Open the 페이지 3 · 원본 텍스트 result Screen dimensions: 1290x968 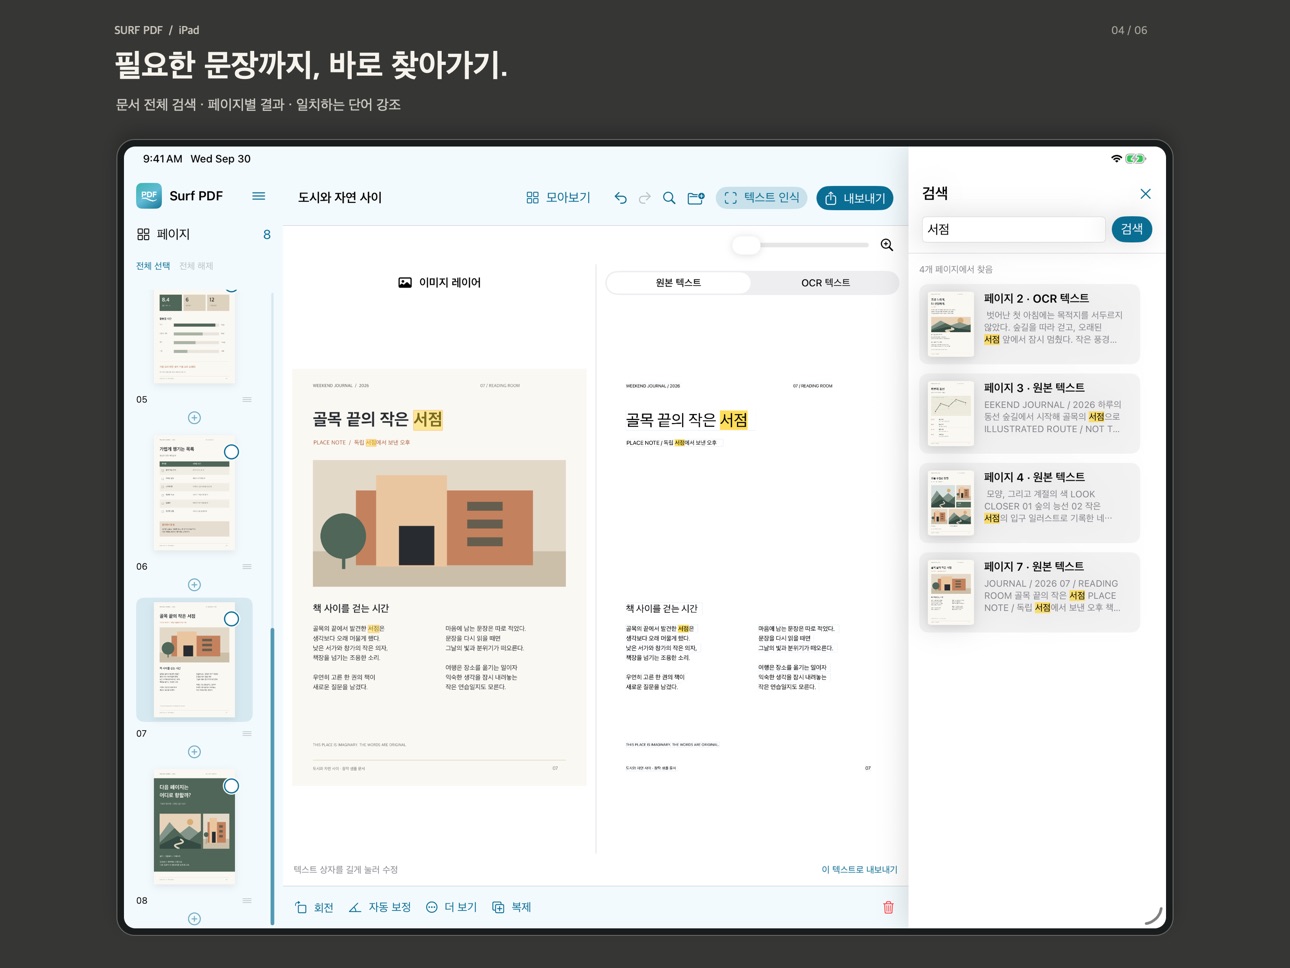(x=1029, y=413)
